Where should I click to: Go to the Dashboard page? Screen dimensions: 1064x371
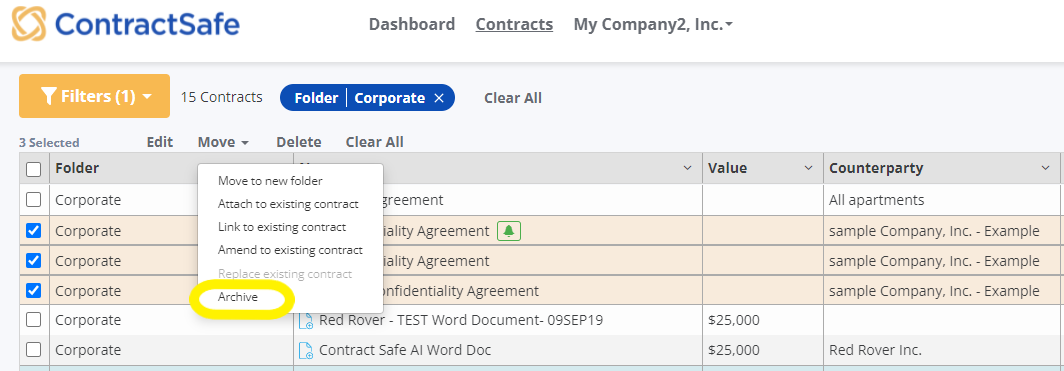coord(412,24)
